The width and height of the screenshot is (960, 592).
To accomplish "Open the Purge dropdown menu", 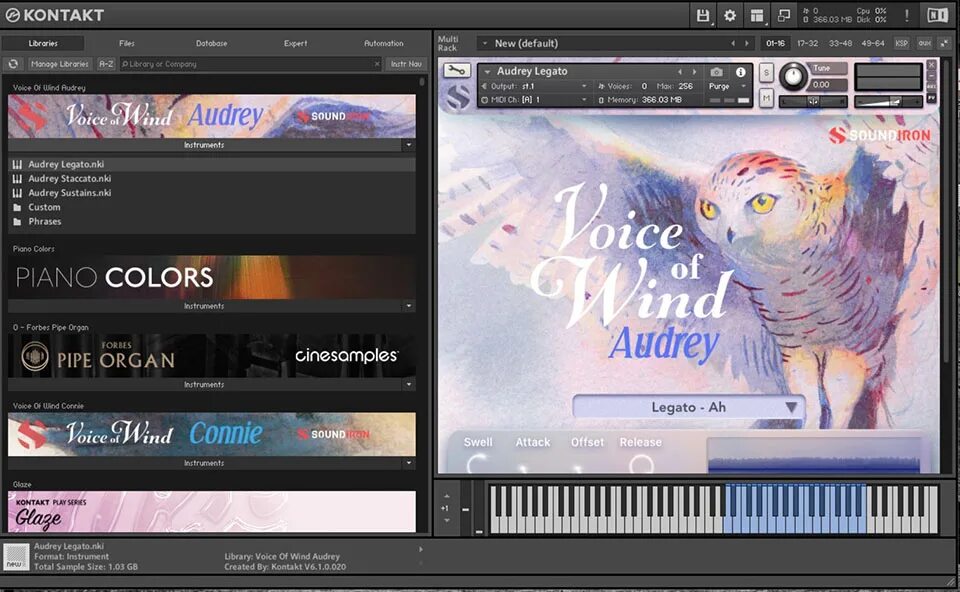I will pyautogui.click(x=727, y=86).
